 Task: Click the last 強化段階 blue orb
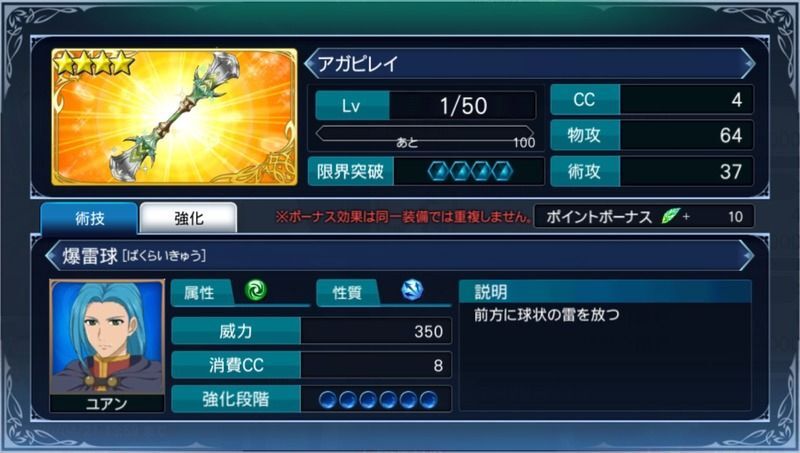point(428,399)
